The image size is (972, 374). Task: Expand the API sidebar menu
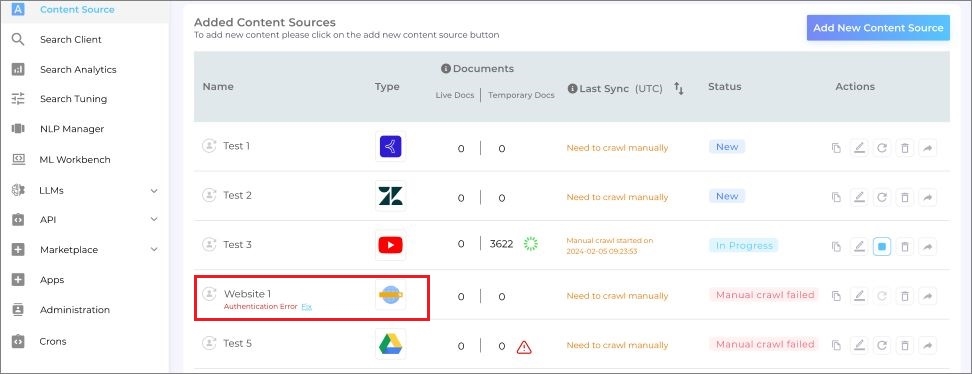point(154,220)
